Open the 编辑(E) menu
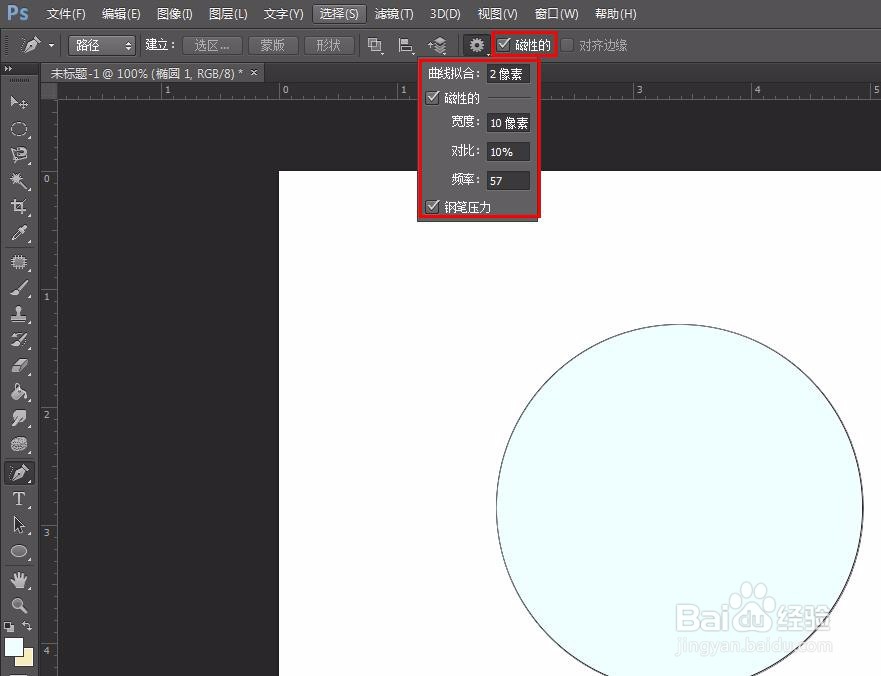 pos(121,13)
